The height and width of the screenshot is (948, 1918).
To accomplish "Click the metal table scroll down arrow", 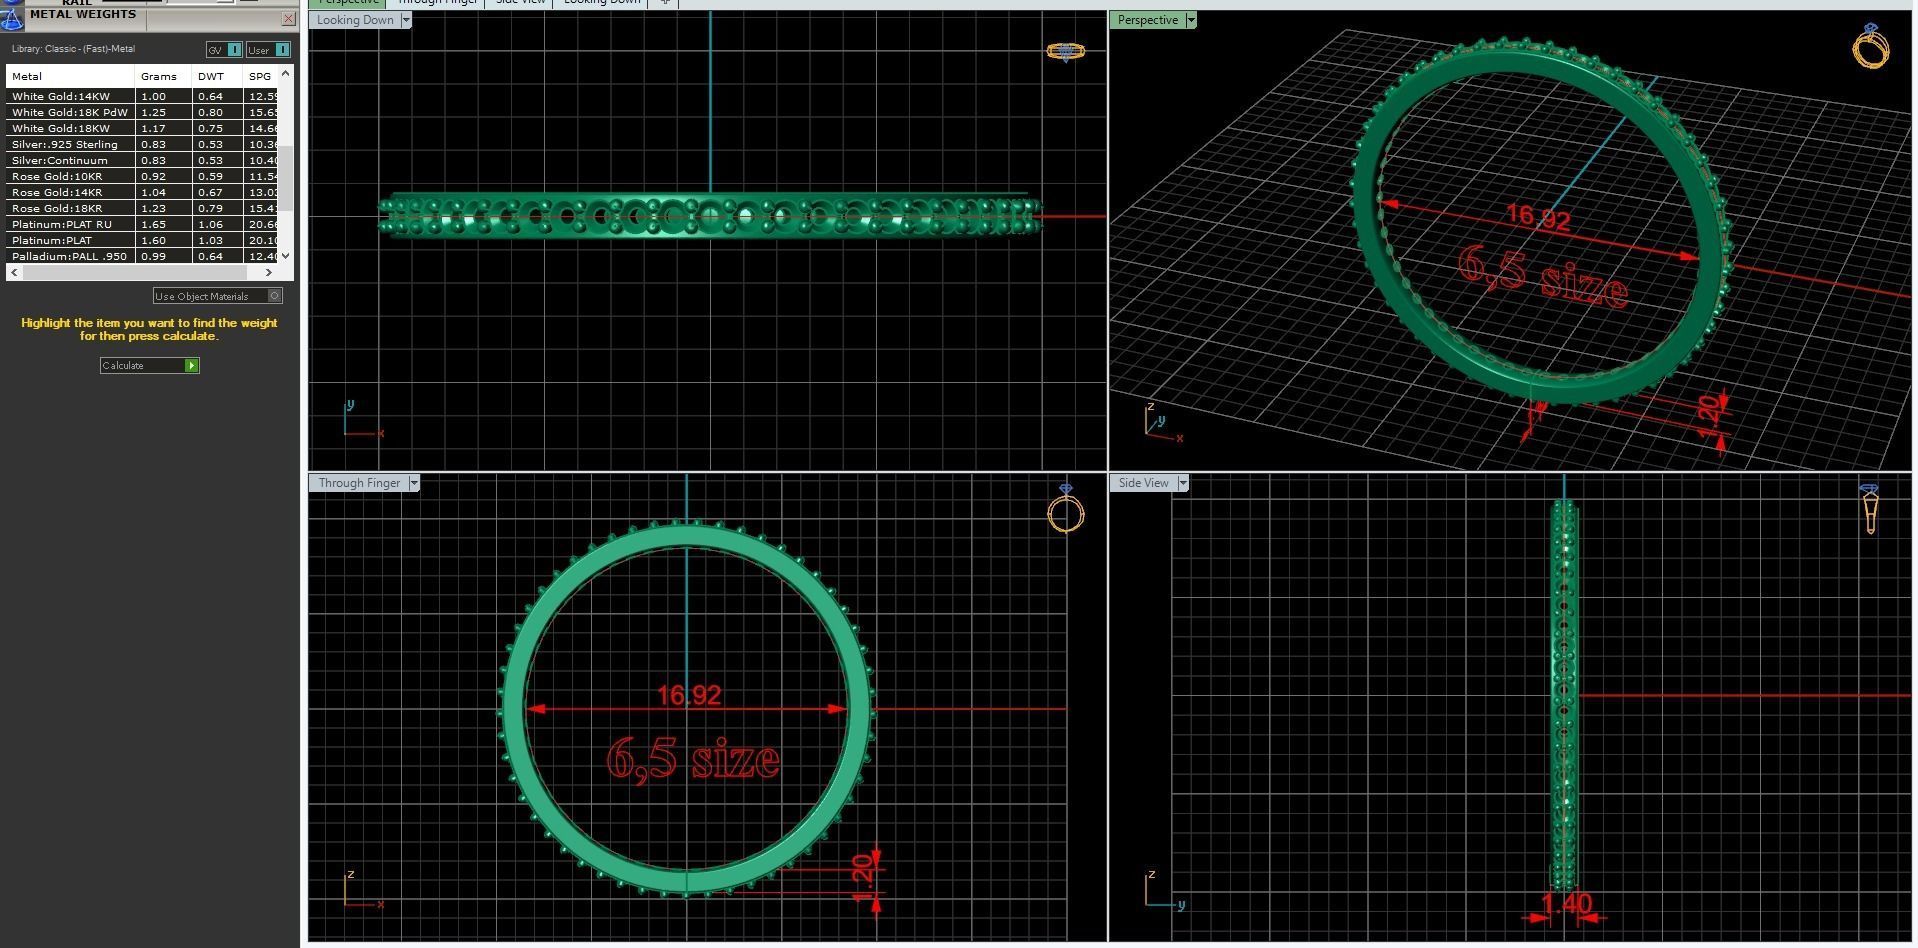I will point(286,256).
